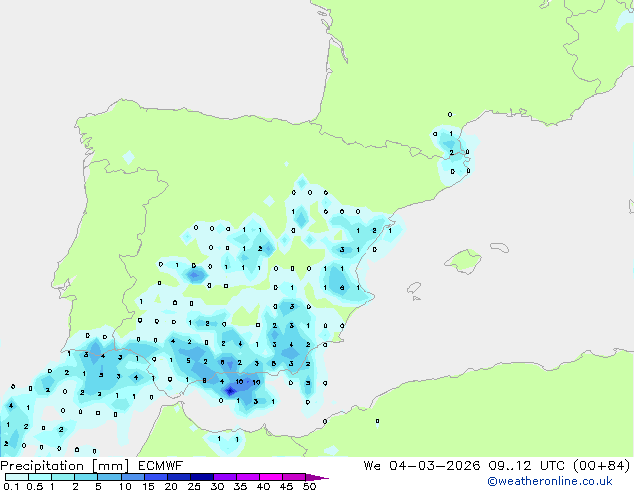Screen dimensions: 634x490
Task: Click the '09..12 UTC' time range text
Action: pyautogui.click(x=527, y=466)
